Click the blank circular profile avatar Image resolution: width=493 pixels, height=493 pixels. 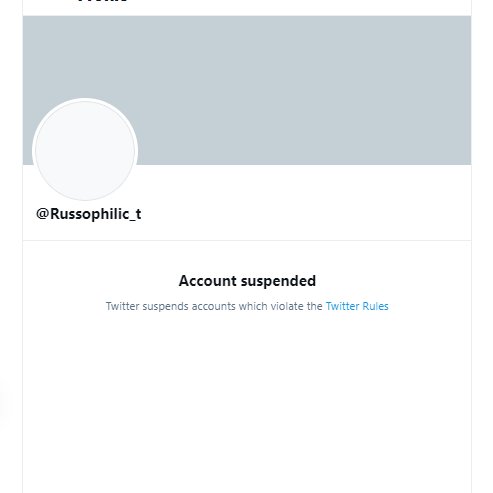tap(85, 151)
